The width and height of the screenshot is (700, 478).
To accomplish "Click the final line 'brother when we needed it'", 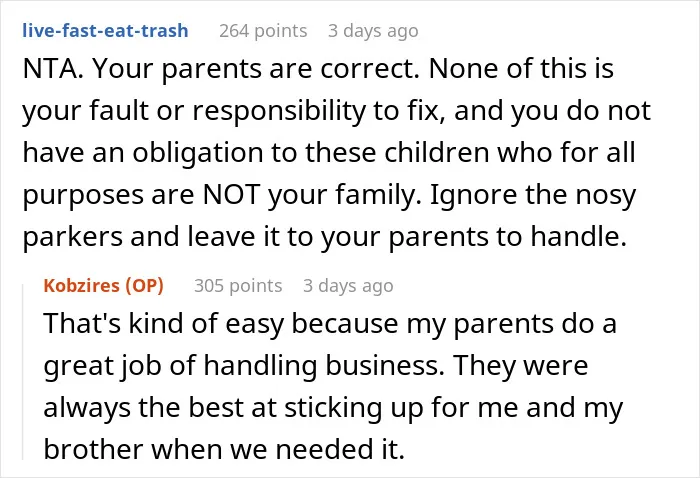I will 224,449.
